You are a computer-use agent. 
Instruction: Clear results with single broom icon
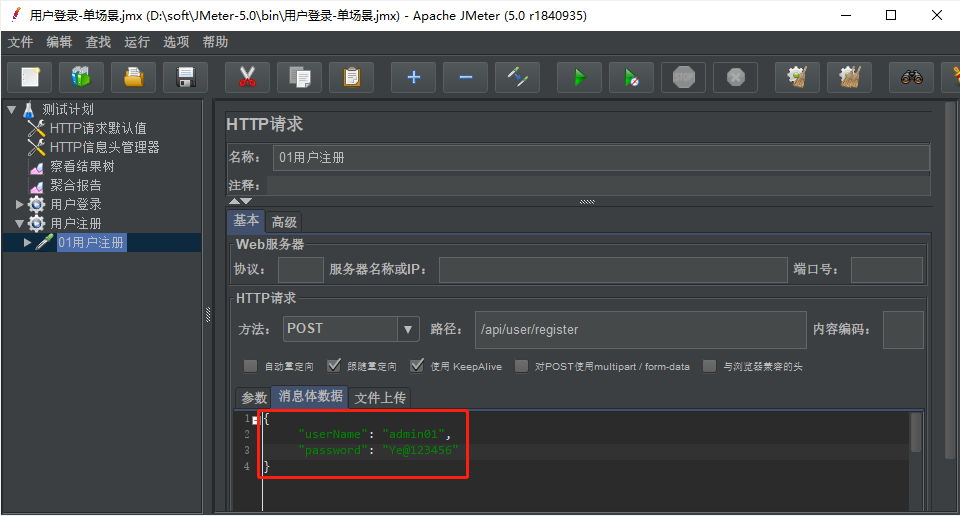[x=797, y=77]
